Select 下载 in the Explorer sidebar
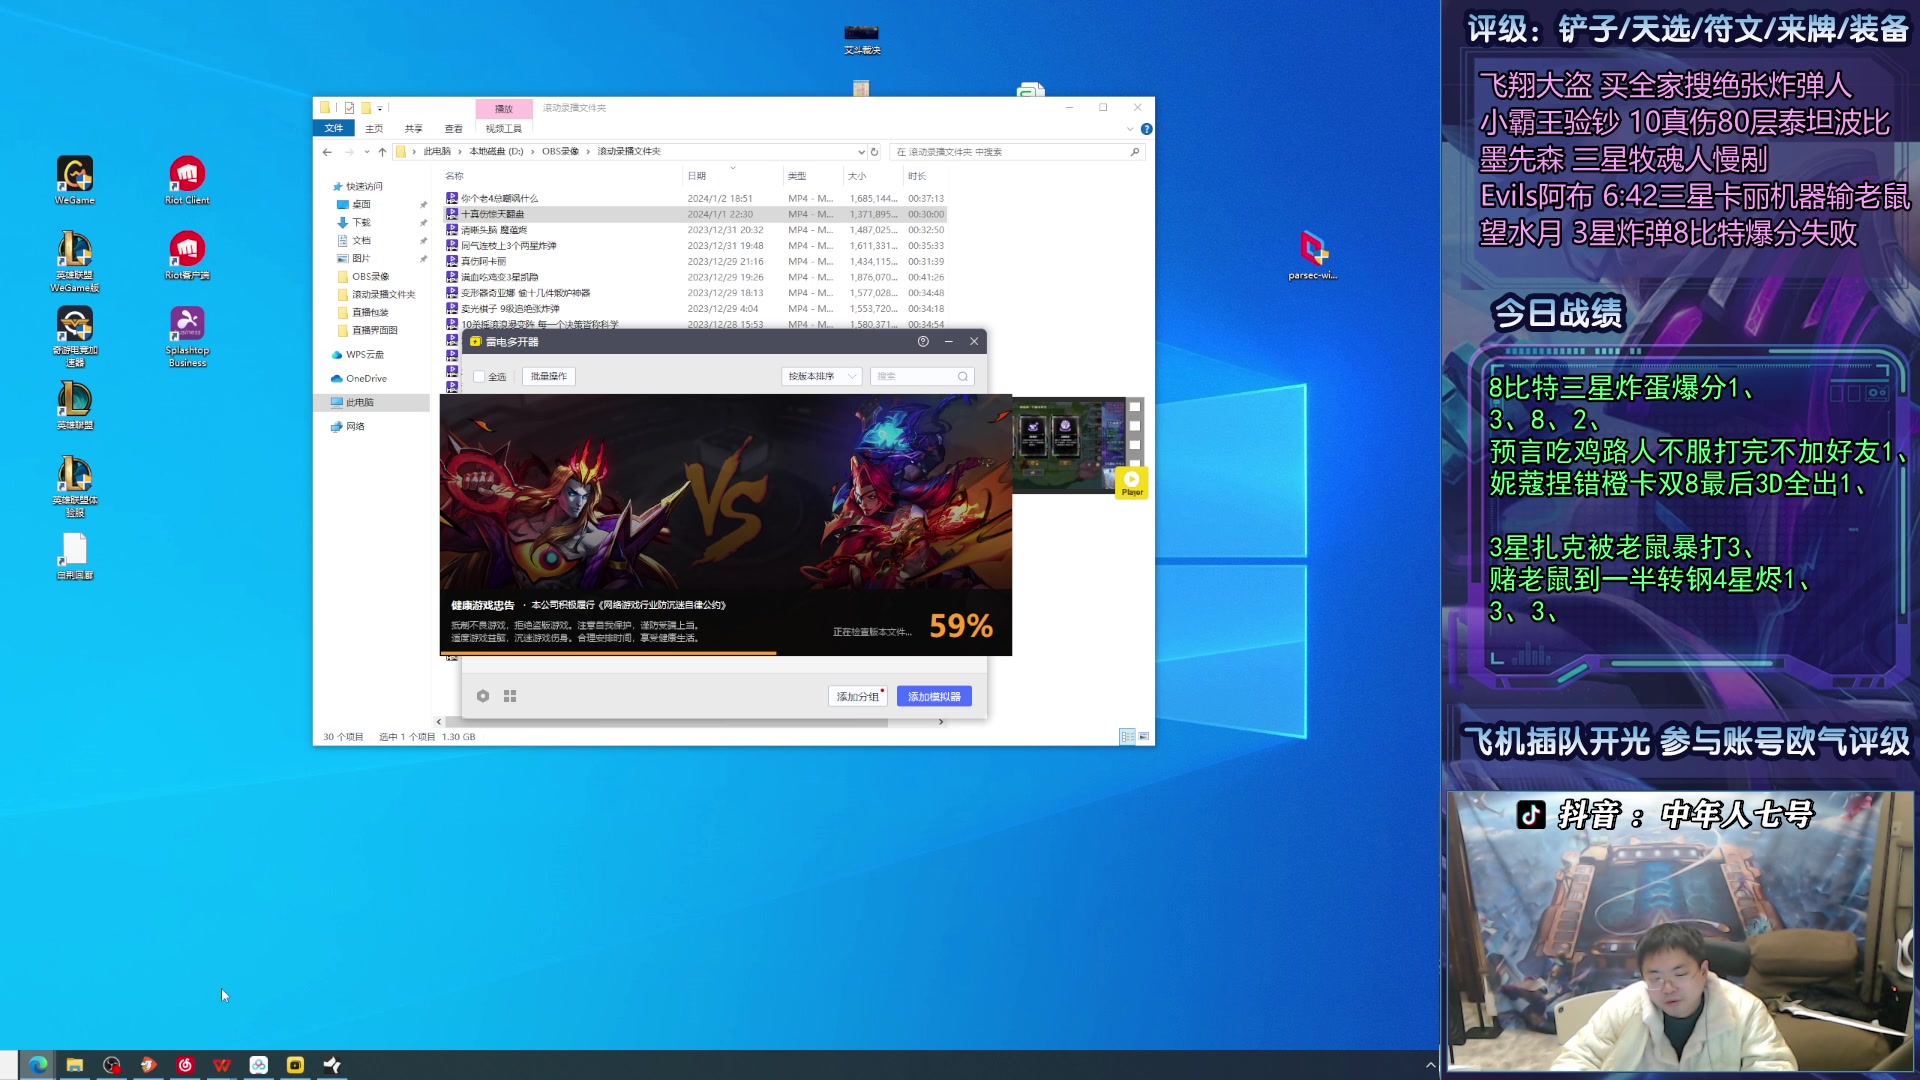Screen dimensions: 1920x1080 [x=362, y=223]
